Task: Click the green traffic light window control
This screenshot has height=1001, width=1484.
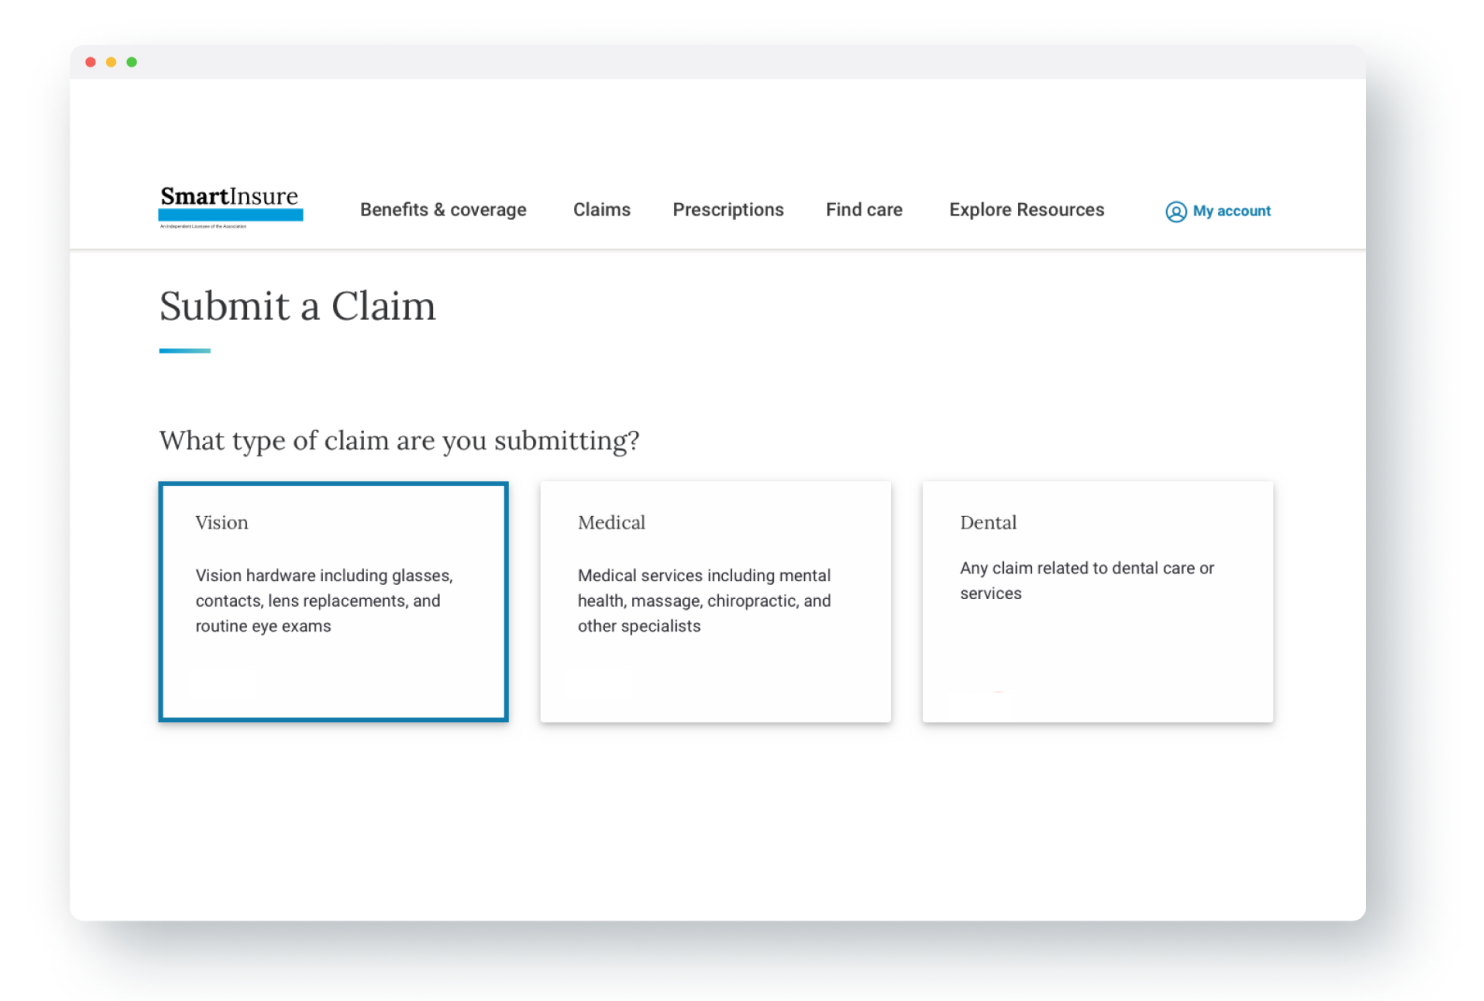Action: tap(132, 61)
